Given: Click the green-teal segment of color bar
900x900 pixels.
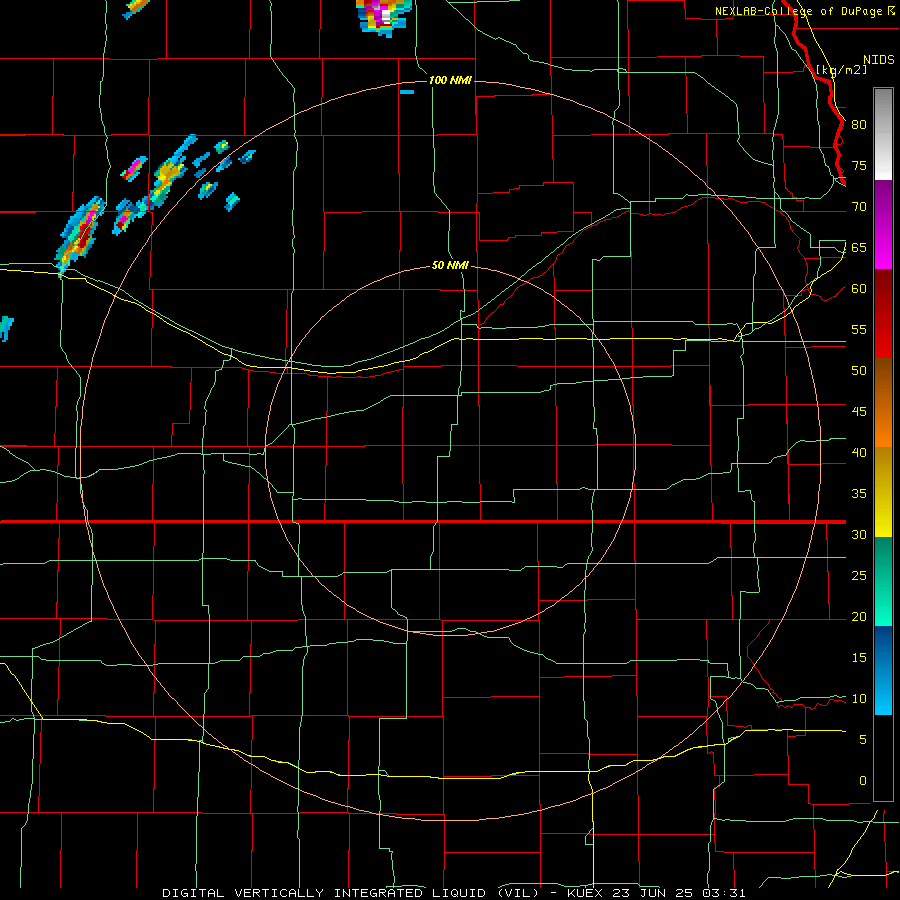Looking at the screenshot, I should click(x=883, y=581).
